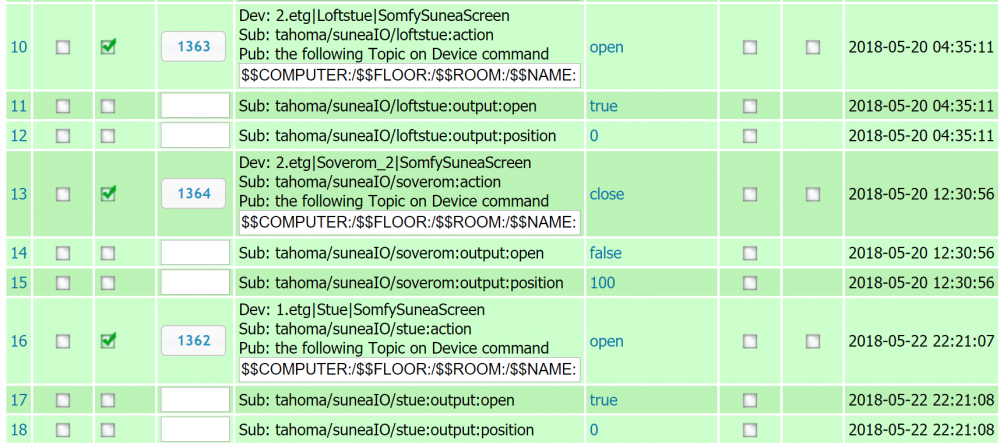Click the "0" position value in row 18
1000x447 pixels.
pos(594,429)
